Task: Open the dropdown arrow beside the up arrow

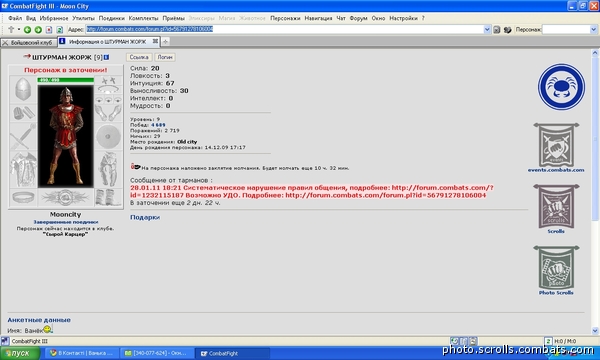Action: pos(18,29)
